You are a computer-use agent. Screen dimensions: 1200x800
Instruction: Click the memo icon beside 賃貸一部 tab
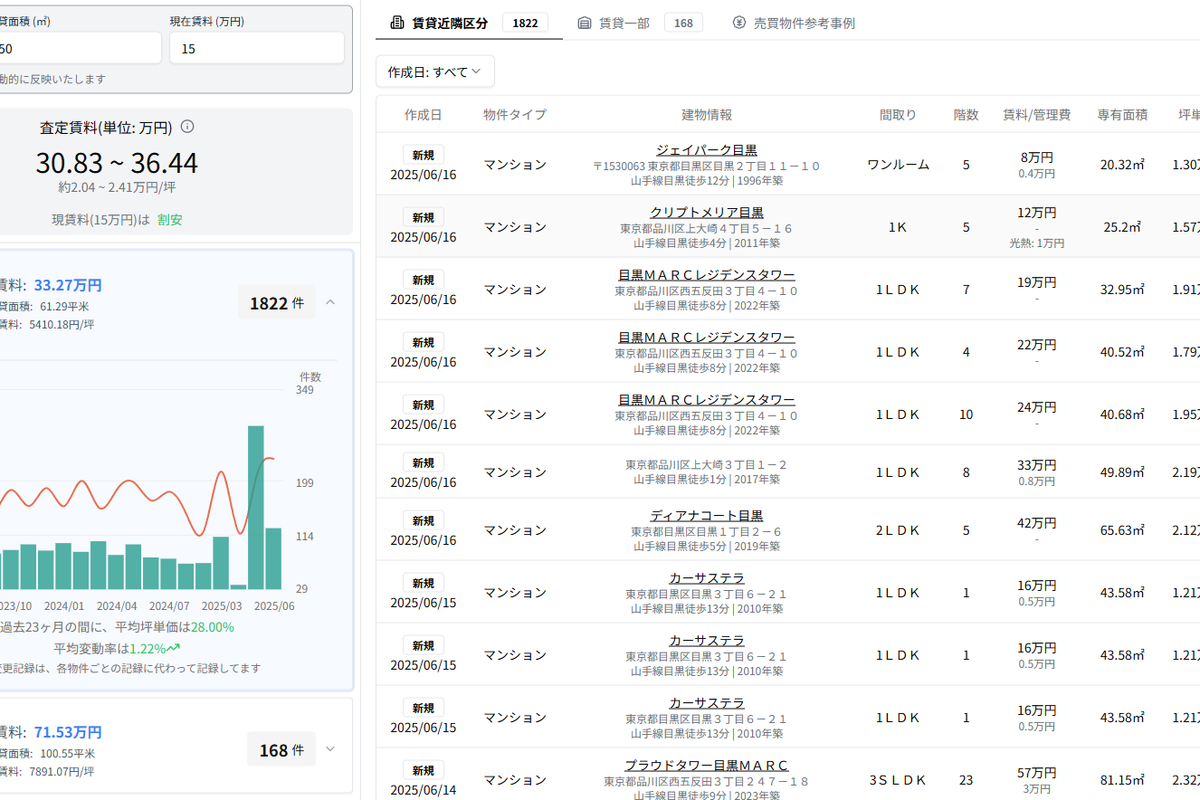(585, 22)
